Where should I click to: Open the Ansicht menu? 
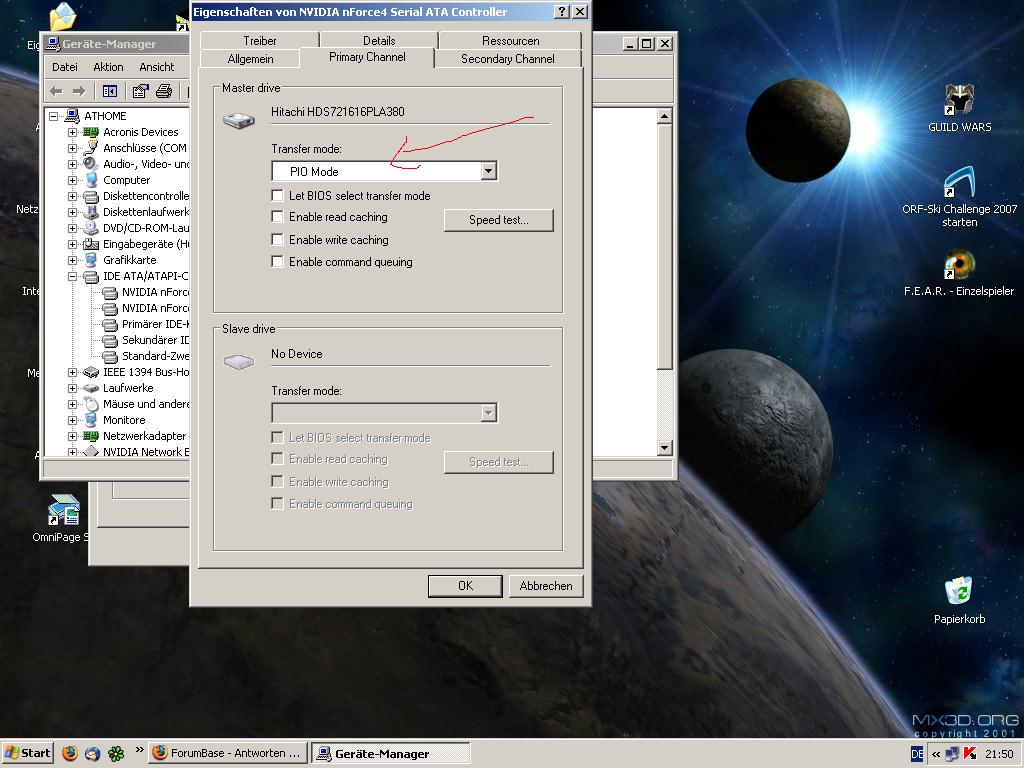click(x=156, y=67)
